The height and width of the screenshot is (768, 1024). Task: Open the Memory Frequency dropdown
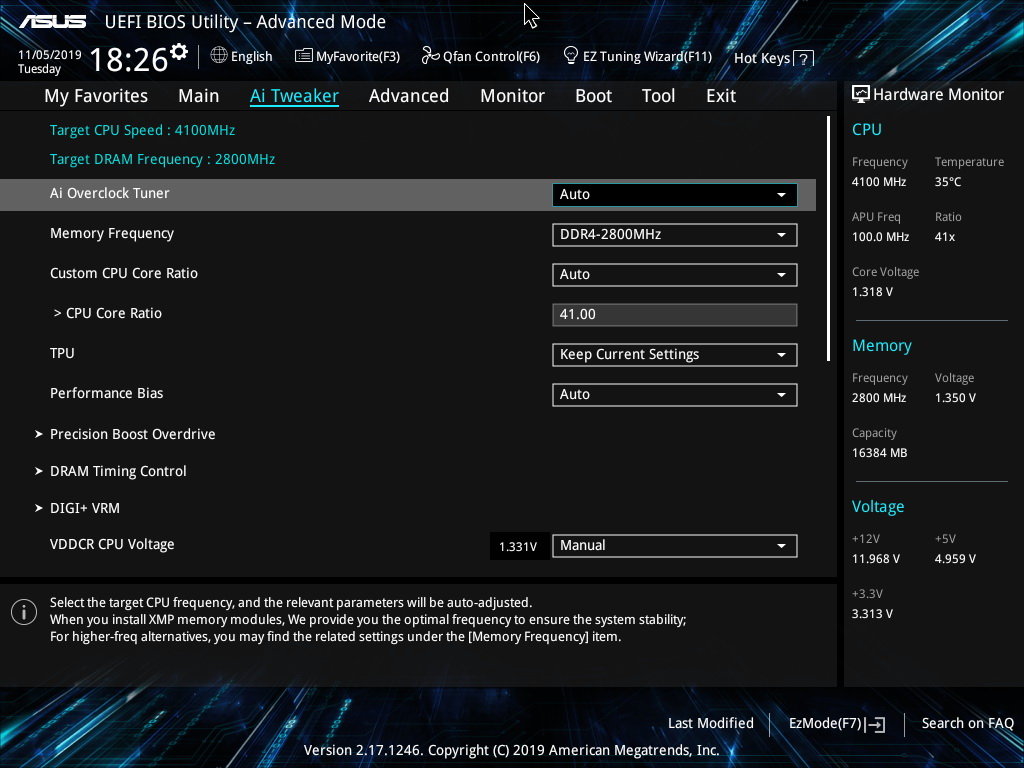(x=675, y=234)
